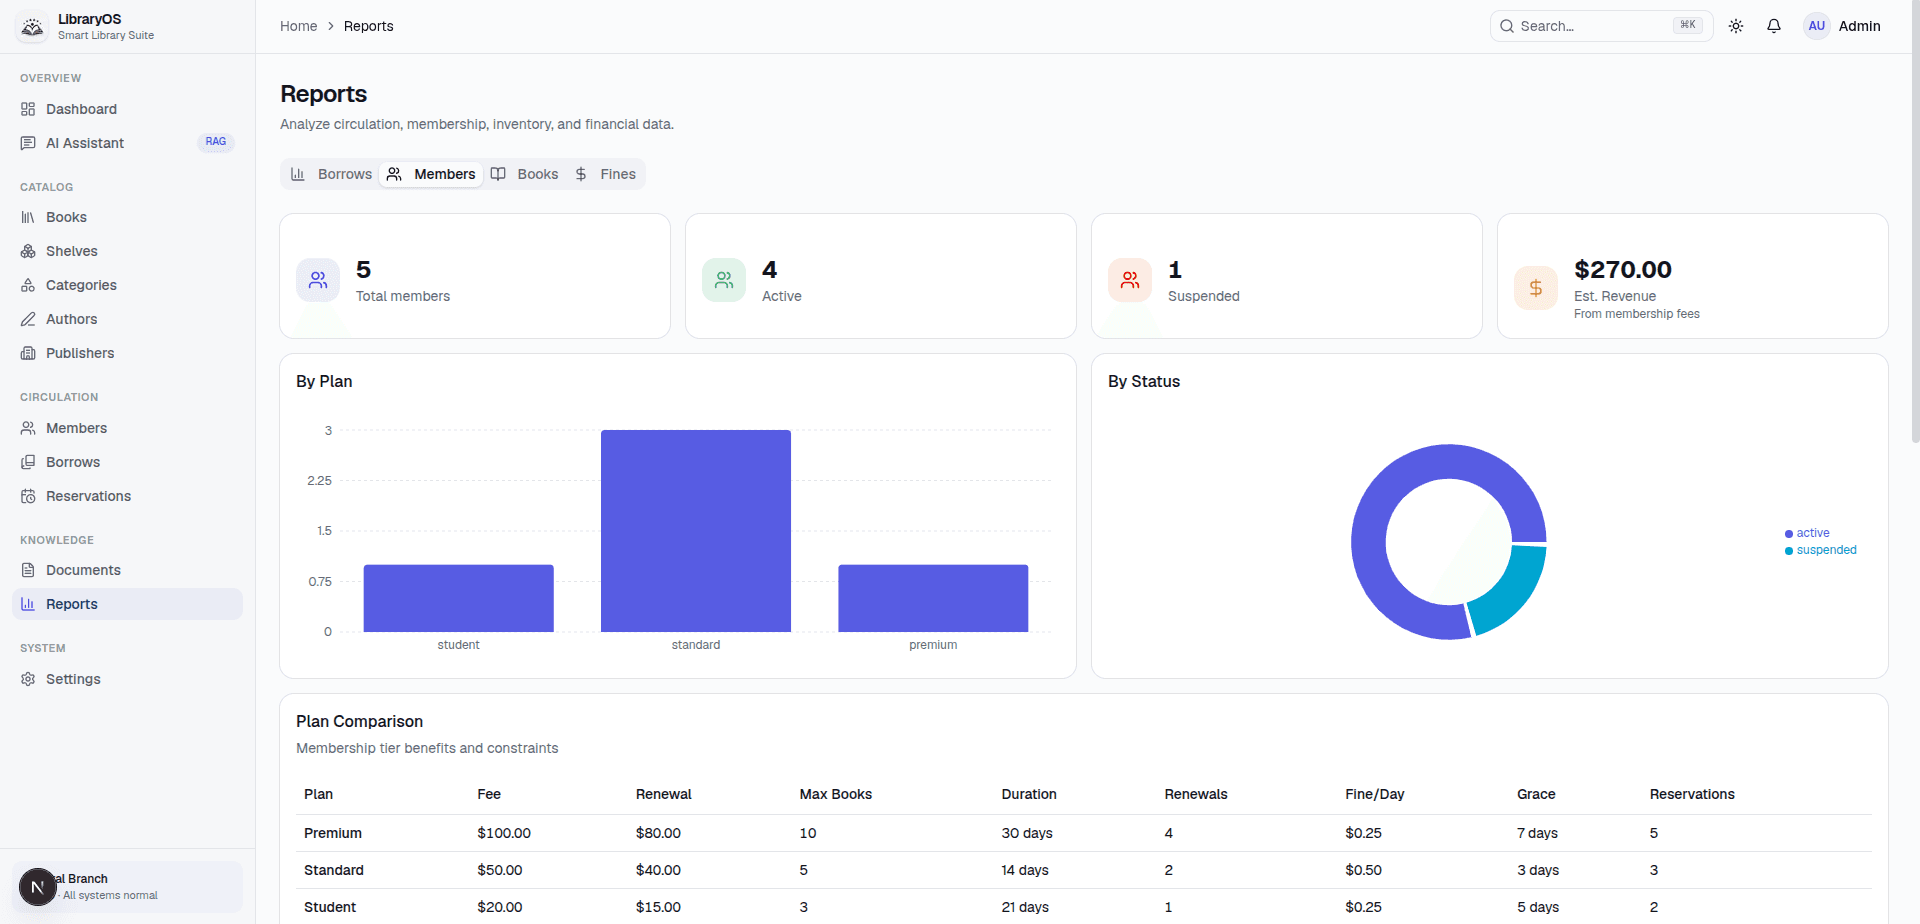Click the student plan bar in chart

[458, 598]
